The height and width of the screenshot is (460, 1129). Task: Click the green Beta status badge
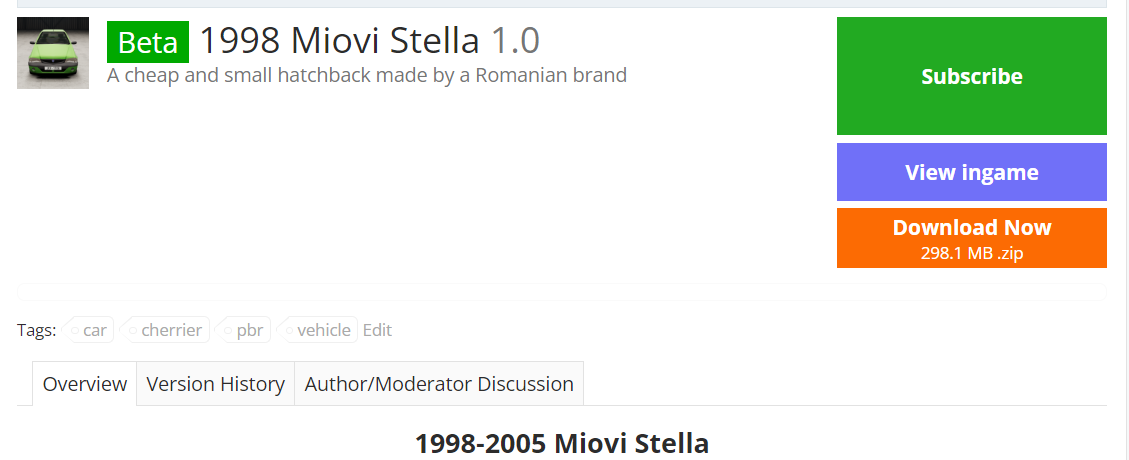pos(148,42)
